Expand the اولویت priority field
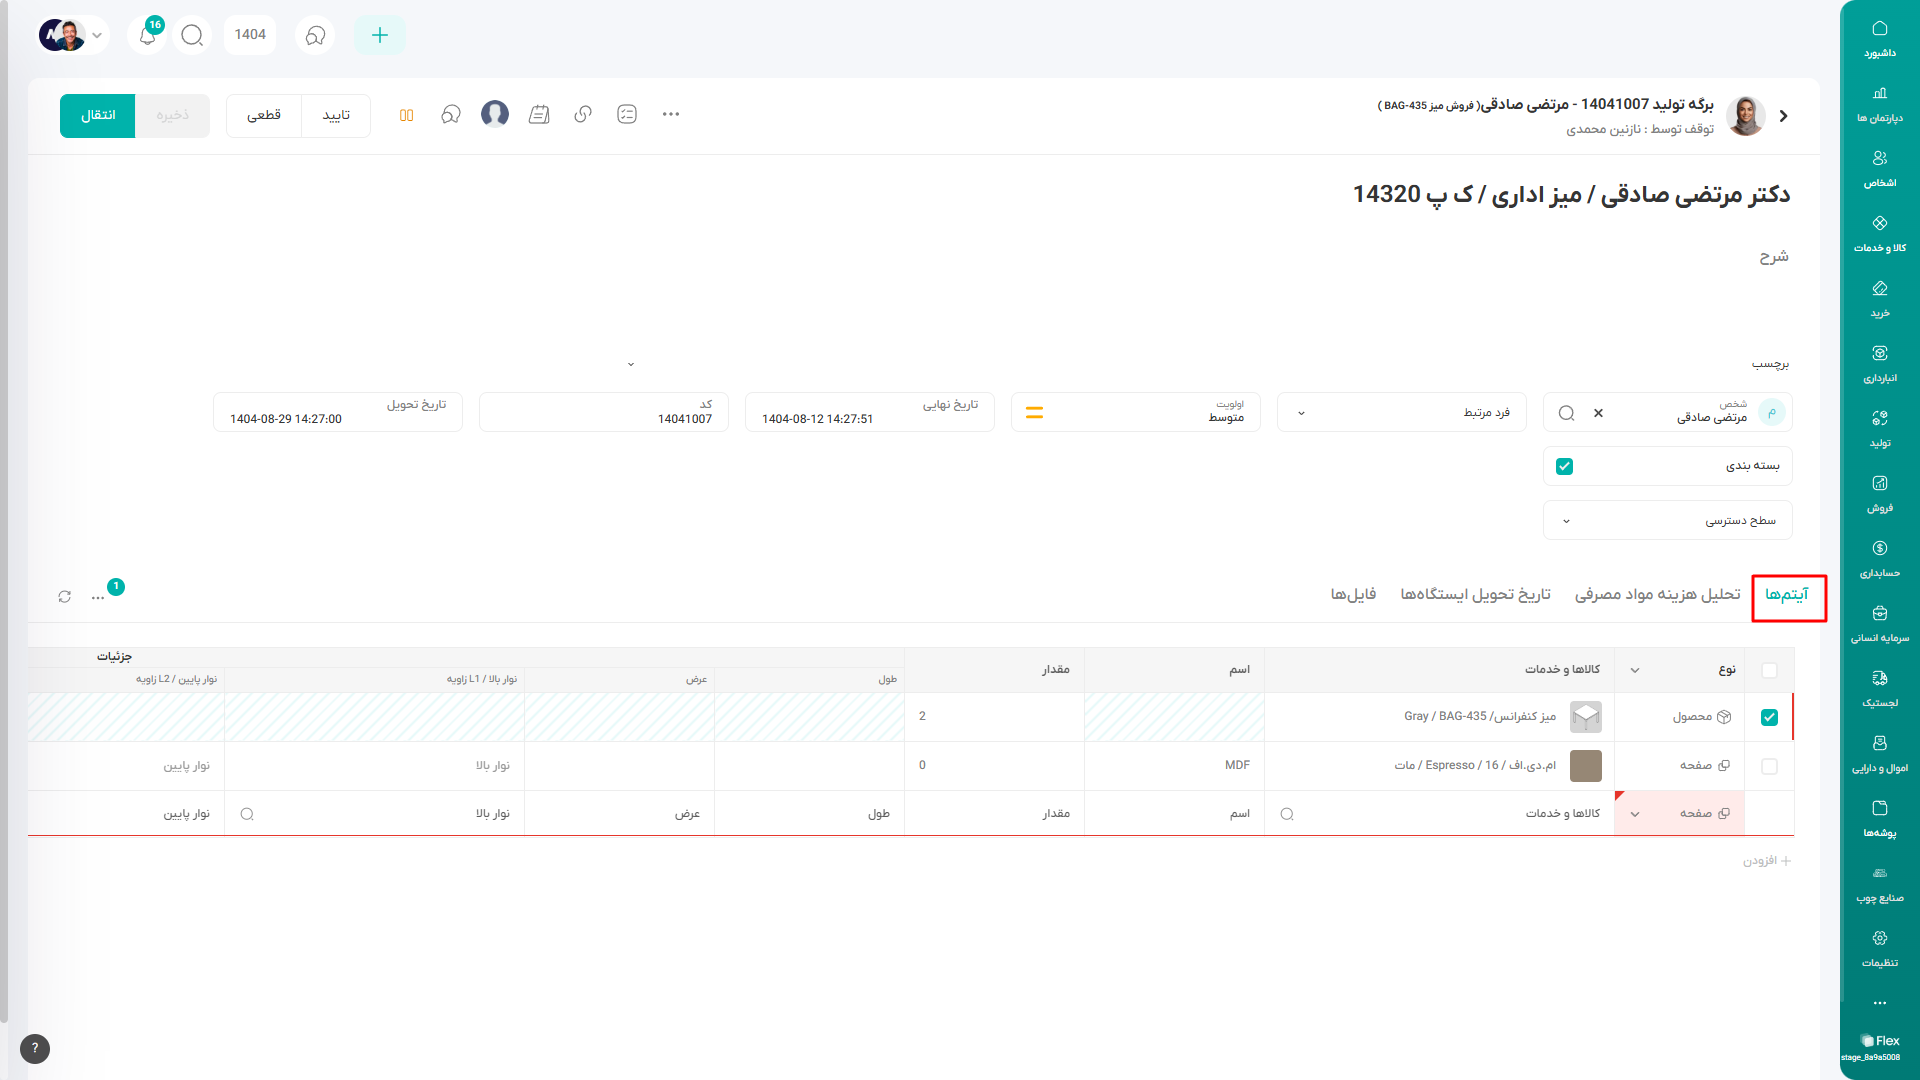 click(1135, 412)
